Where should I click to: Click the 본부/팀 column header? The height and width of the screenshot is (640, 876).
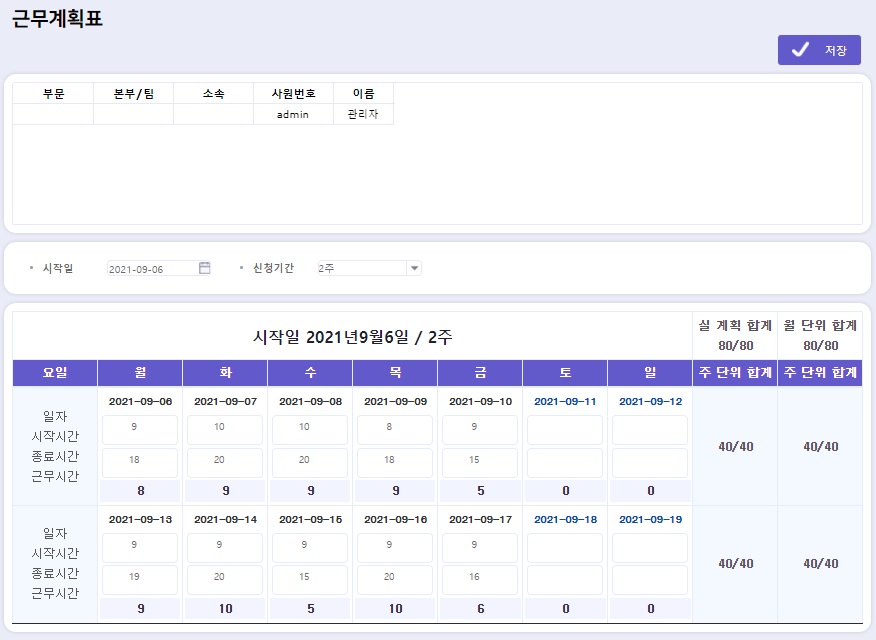pos(134,94)
